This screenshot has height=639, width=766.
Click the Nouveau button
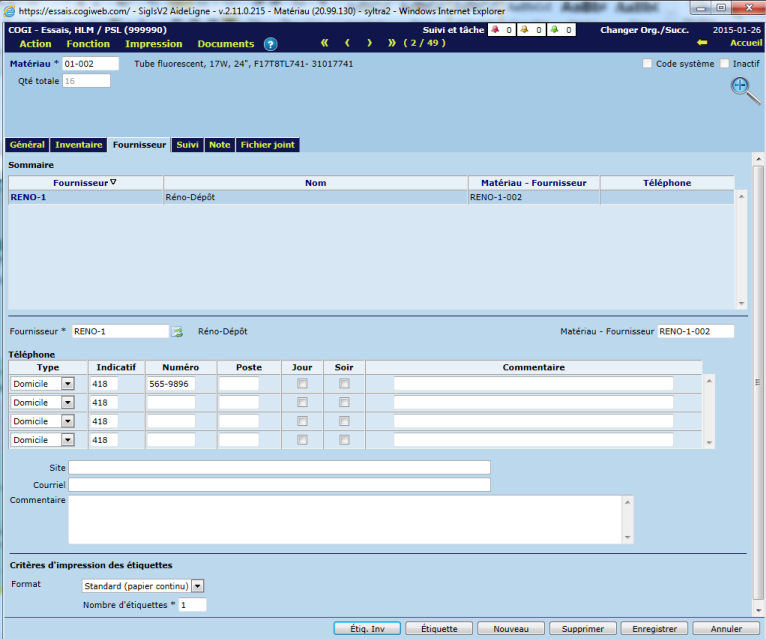511,629
